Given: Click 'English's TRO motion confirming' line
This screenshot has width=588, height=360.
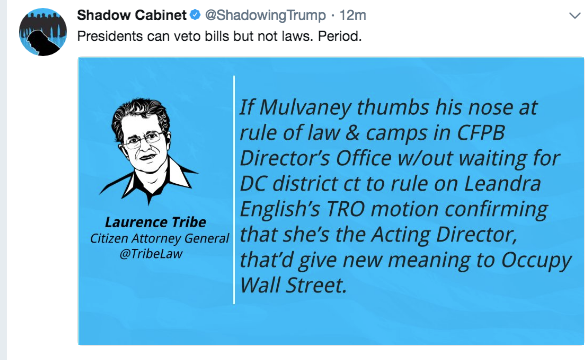Looking at the screenshot, I should coord(394,209).
